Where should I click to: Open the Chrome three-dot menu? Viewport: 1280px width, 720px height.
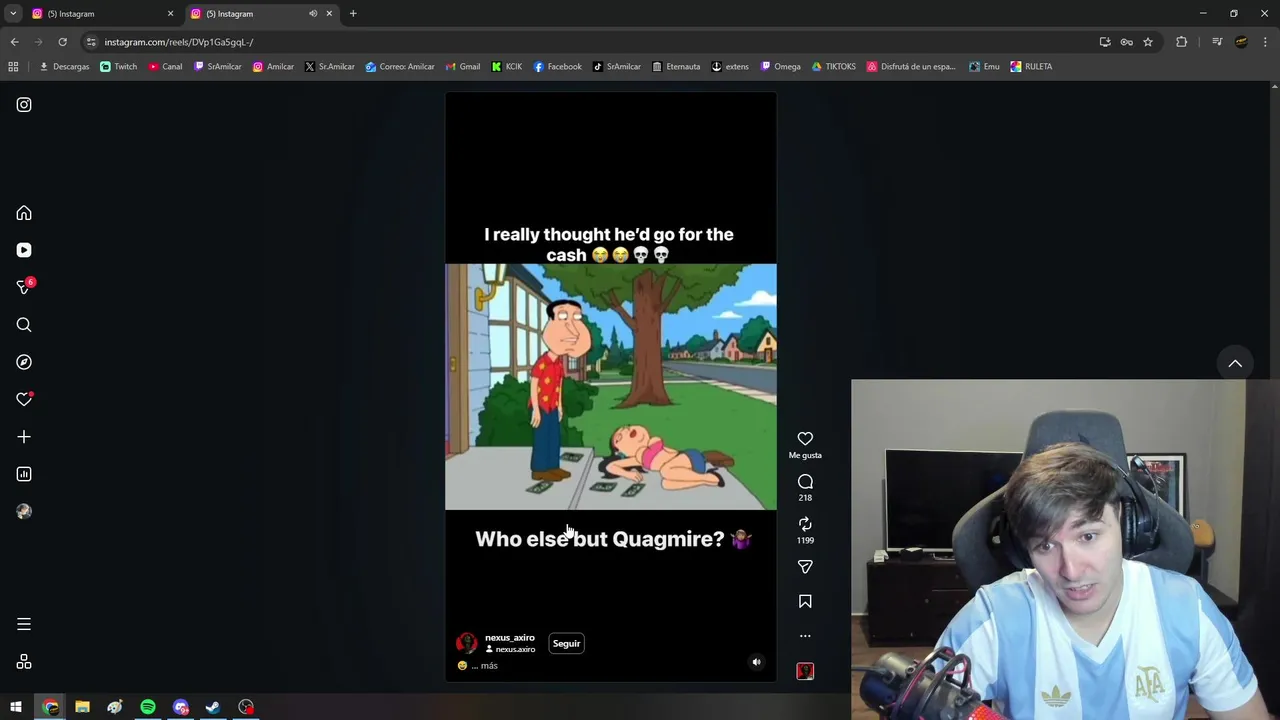[1266, 42]
